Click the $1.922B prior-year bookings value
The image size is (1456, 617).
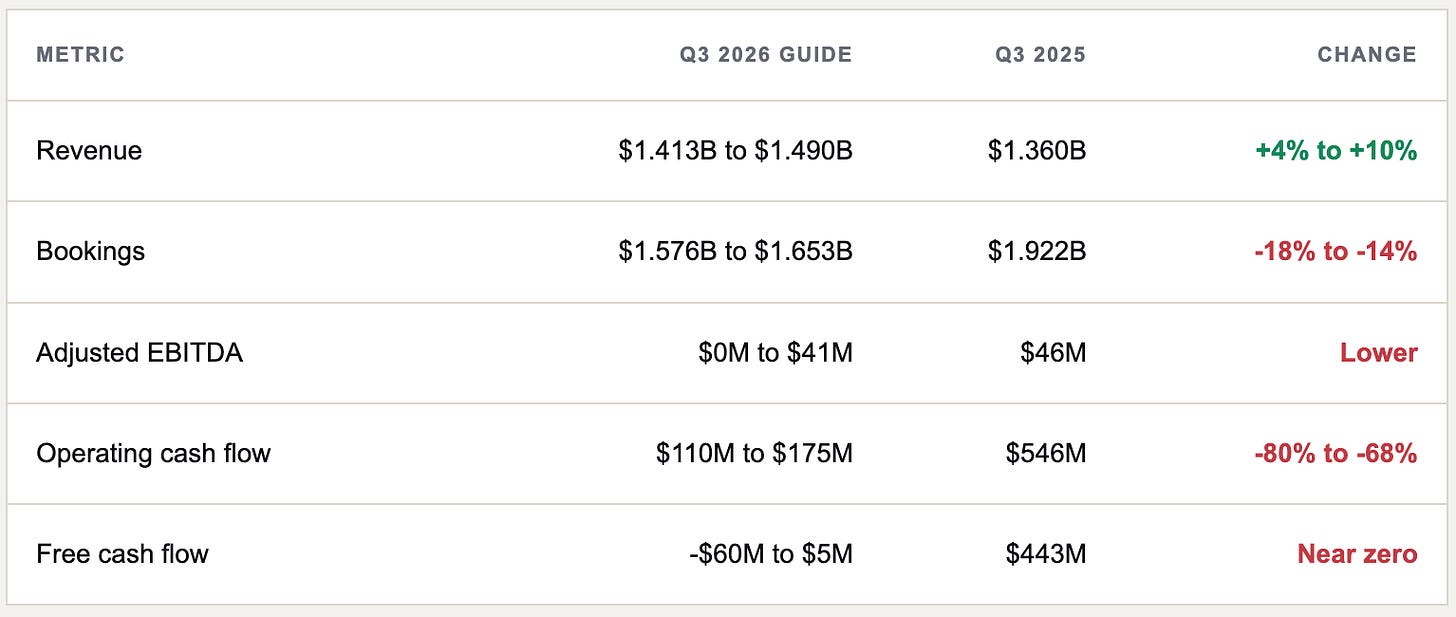(x=1037, y=252)
